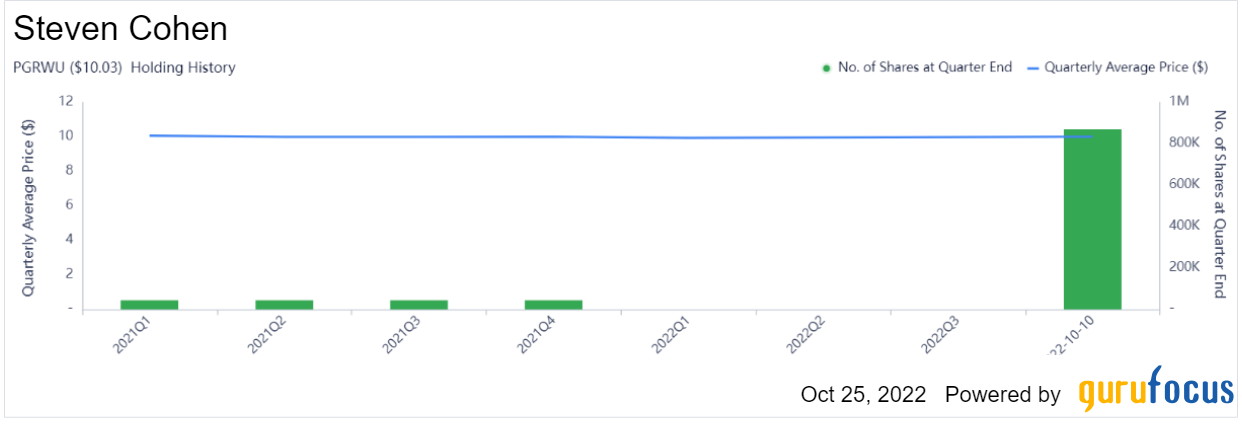
Task: Click the Steven Cohen title
Action: coord(121,28)
